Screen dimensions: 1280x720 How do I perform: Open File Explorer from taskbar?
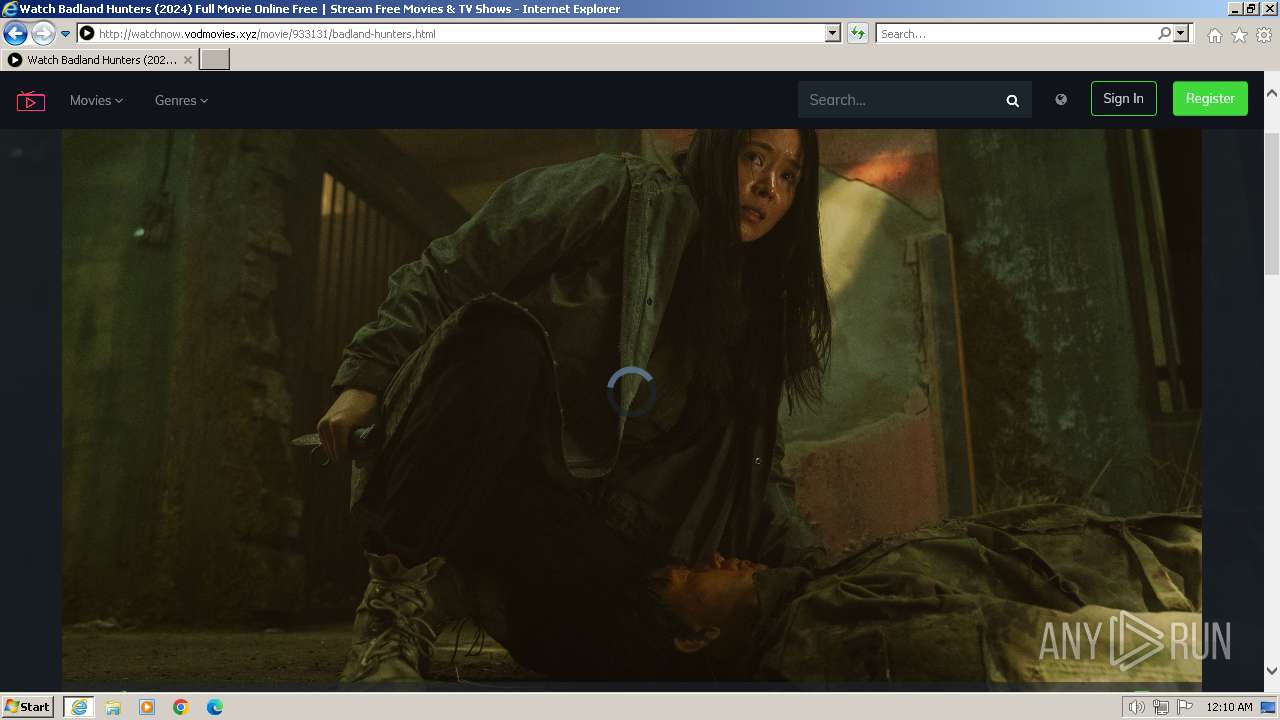(x=113, y=707)
